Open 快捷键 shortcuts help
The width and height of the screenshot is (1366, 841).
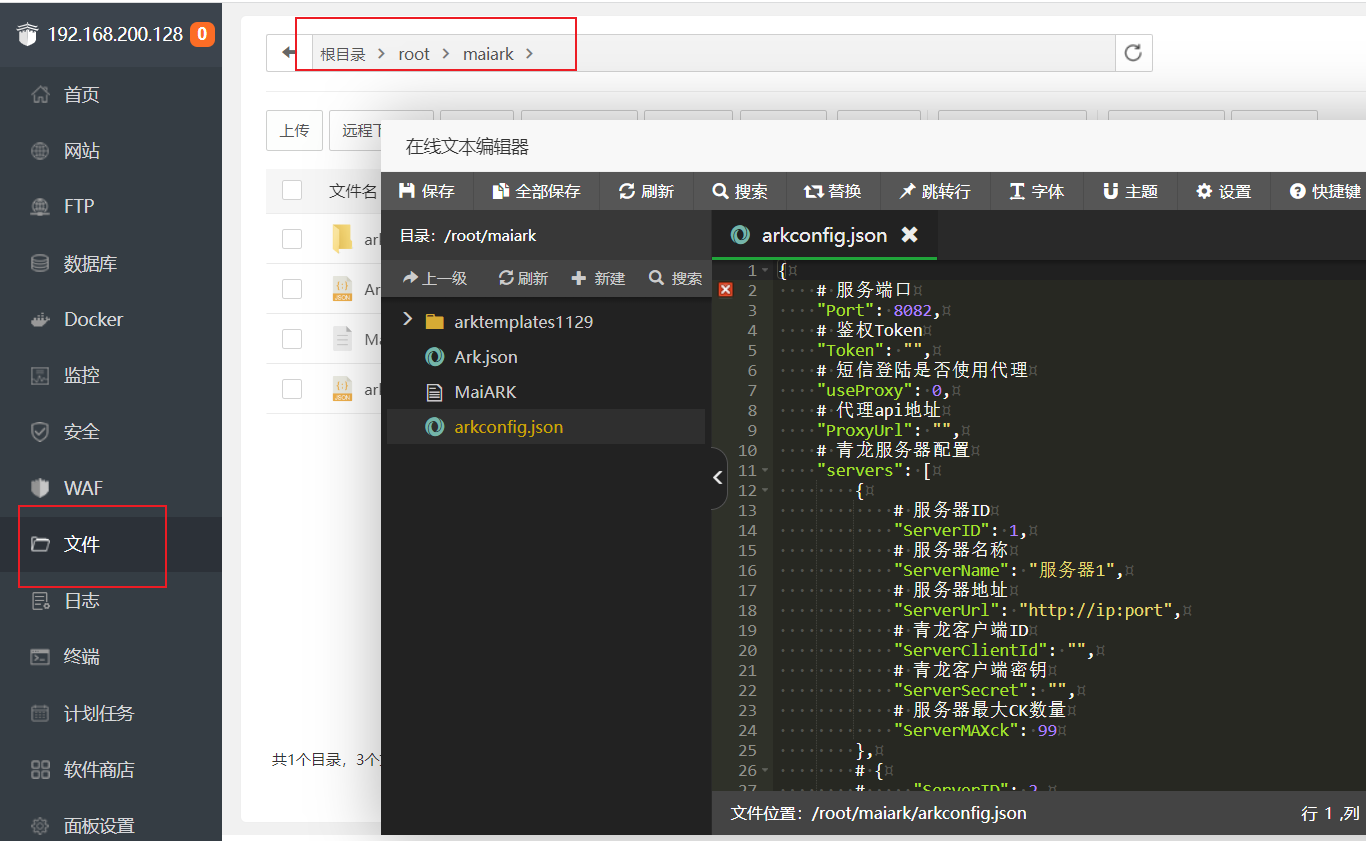coord(1325,191)
